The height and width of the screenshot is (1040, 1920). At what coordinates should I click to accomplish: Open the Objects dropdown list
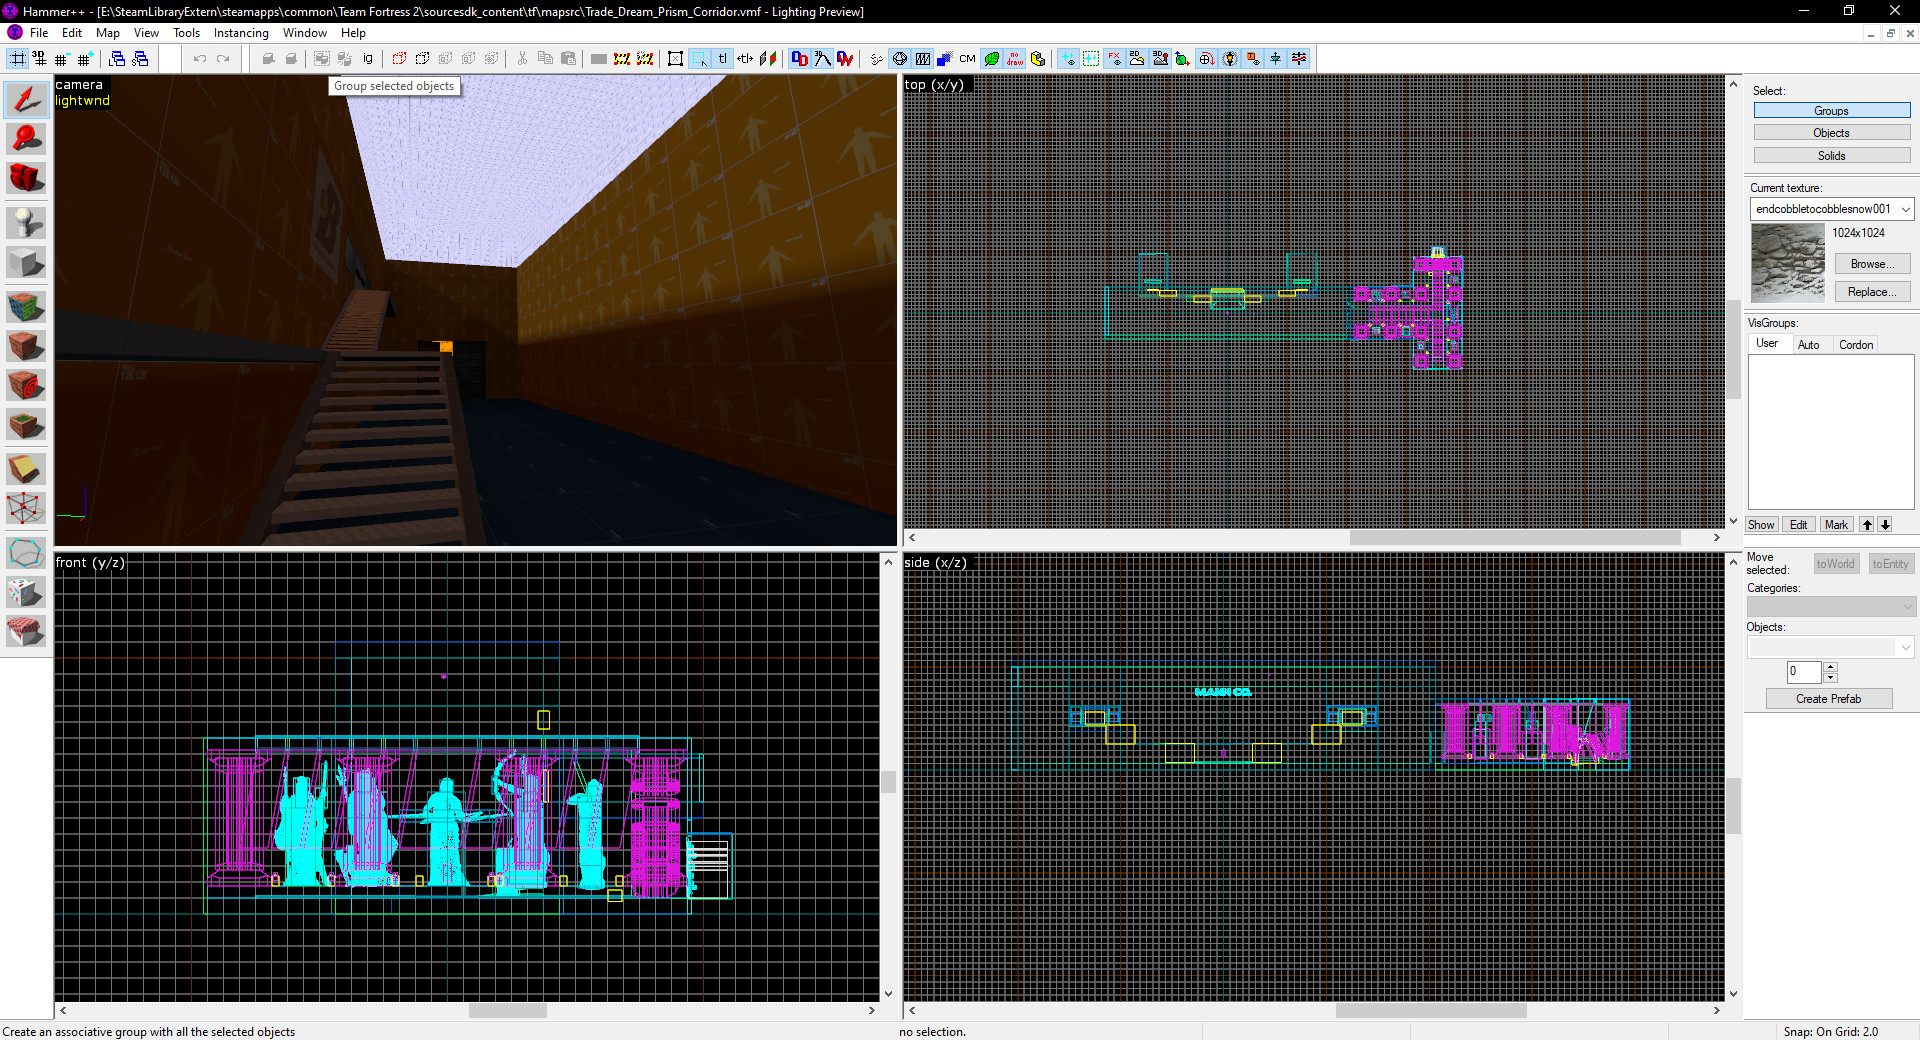pos(1829,646)
